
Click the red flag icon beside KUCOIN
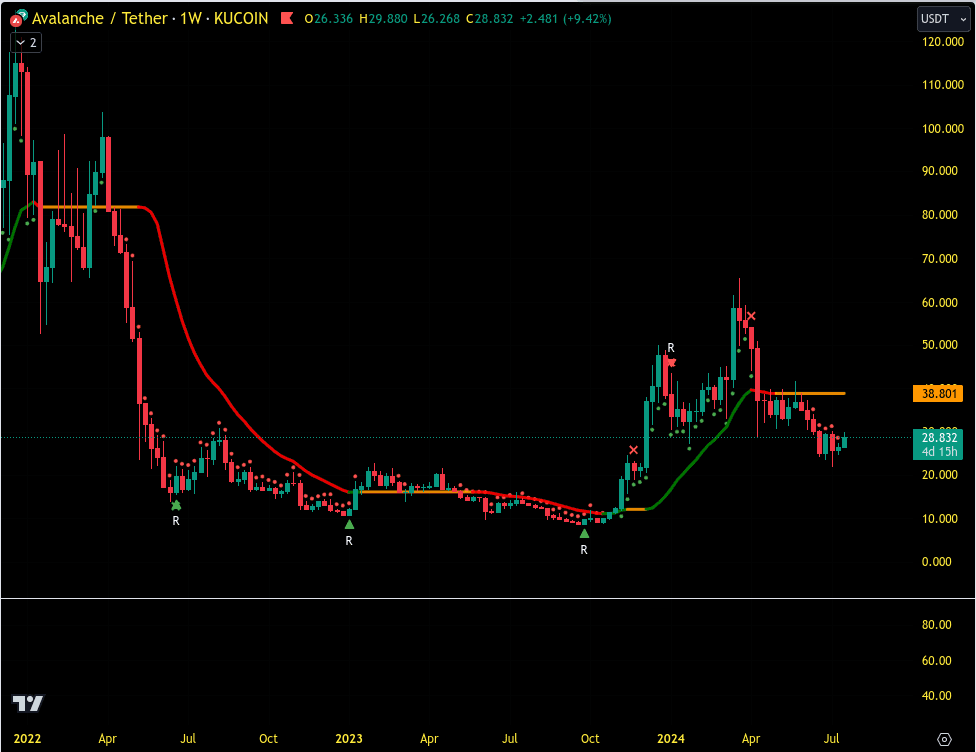tap(287, 19)
